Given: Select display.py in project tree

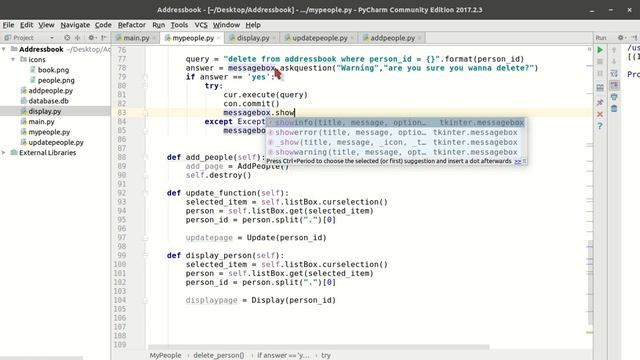Looking at the screenshot, I should (x=44, y=111).
